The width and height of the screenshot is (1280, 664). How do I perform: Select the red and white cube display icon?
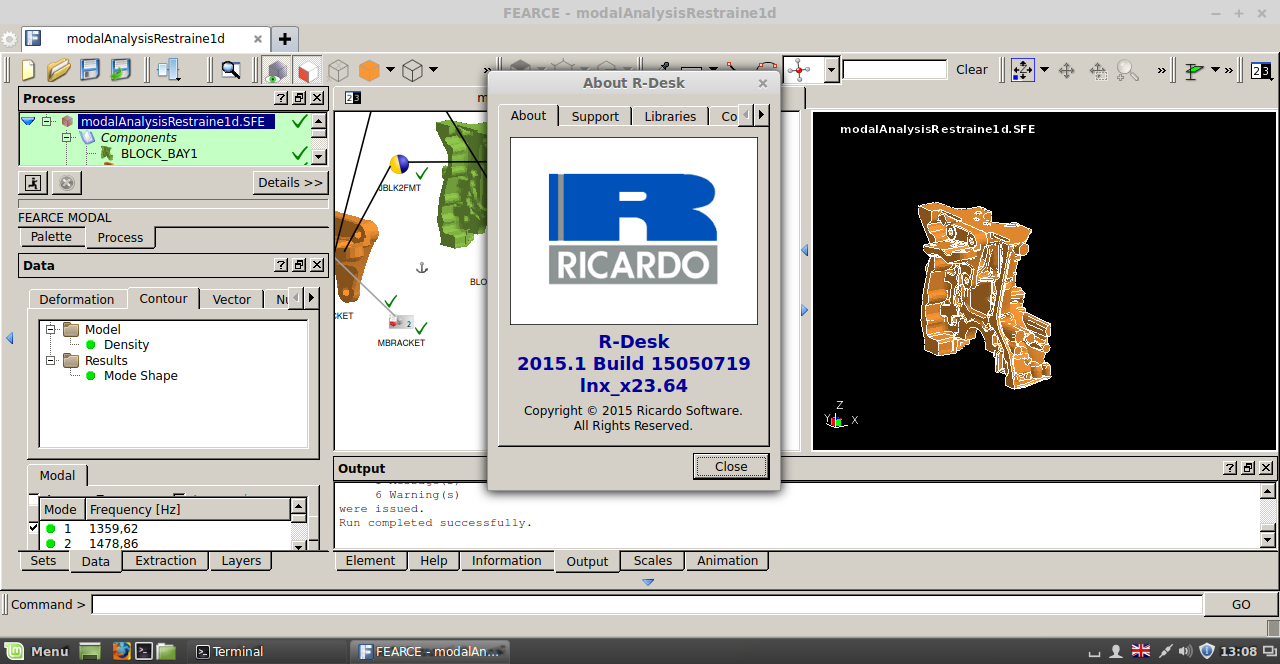(x=308, y=71)
